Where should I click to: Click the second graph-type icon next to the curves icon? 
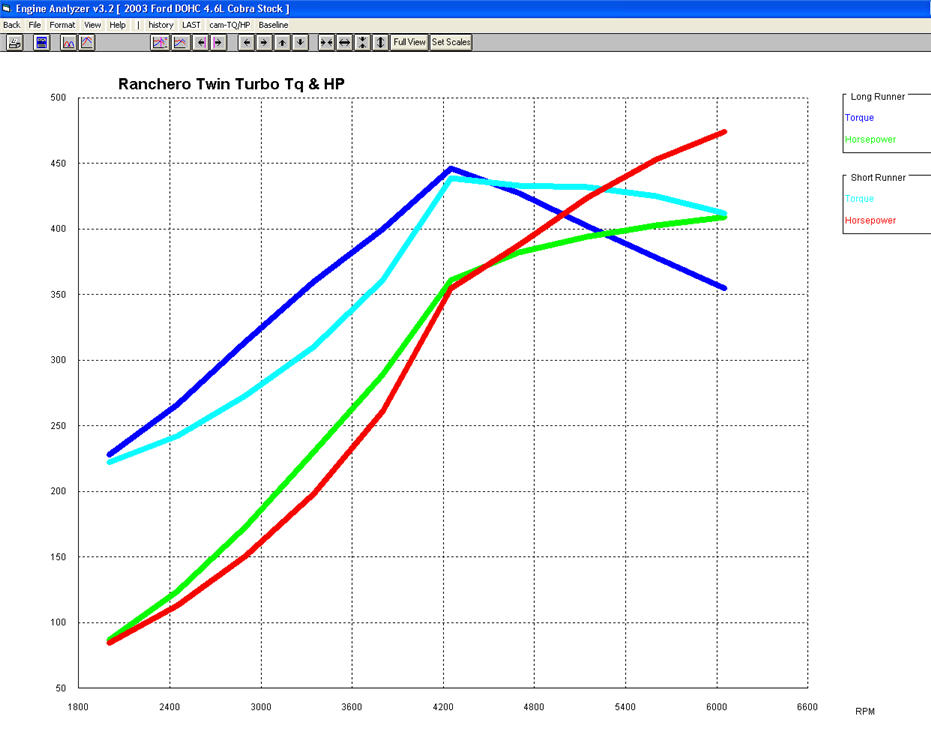coord(87,43)
